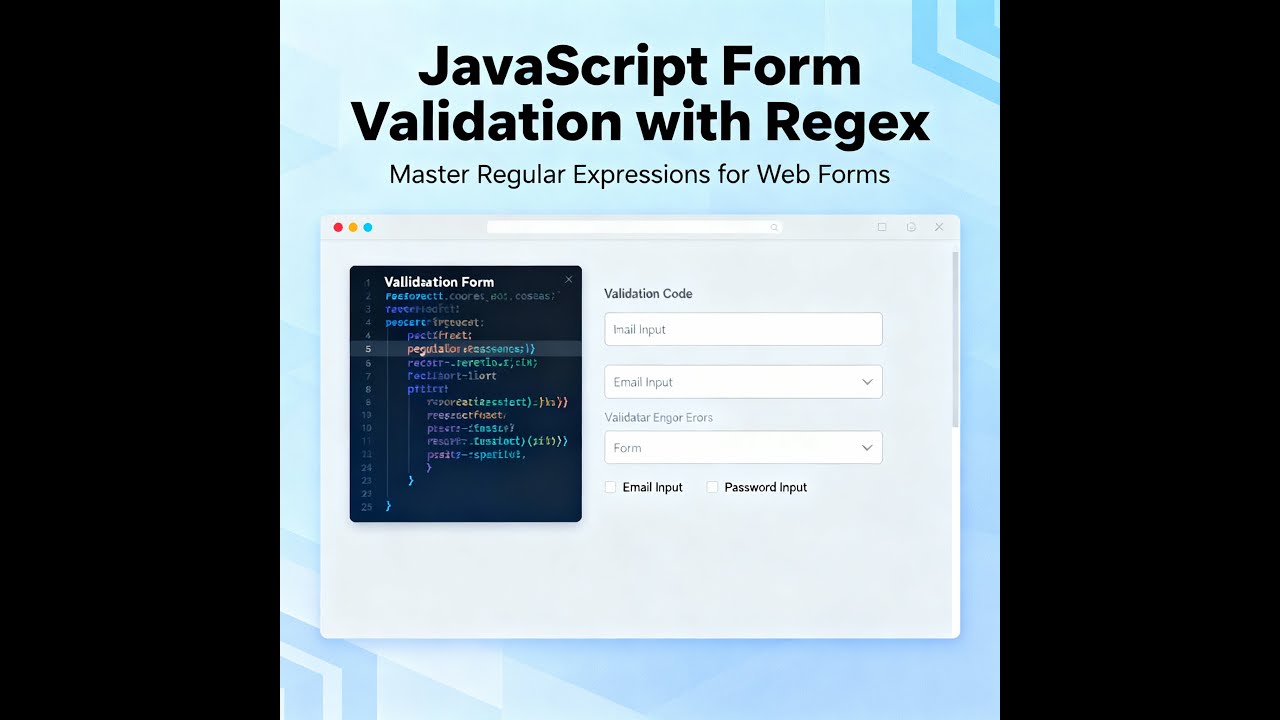Click the blue traffic-light window dot

(368, 228)
